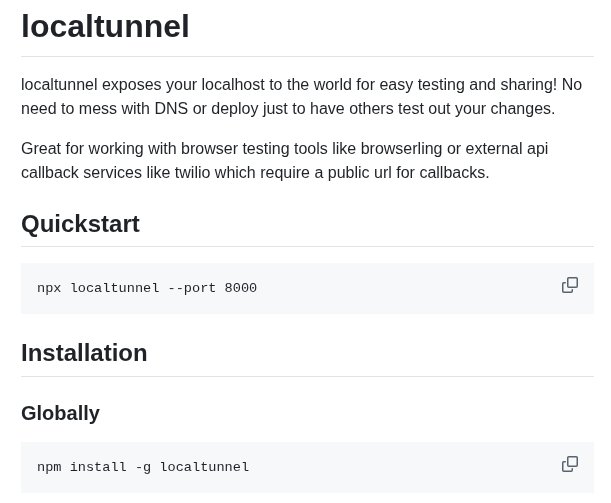Viewport: 611px width, 503px height.
Task: Copy the npm install -g command
Action: click(570, 464)
